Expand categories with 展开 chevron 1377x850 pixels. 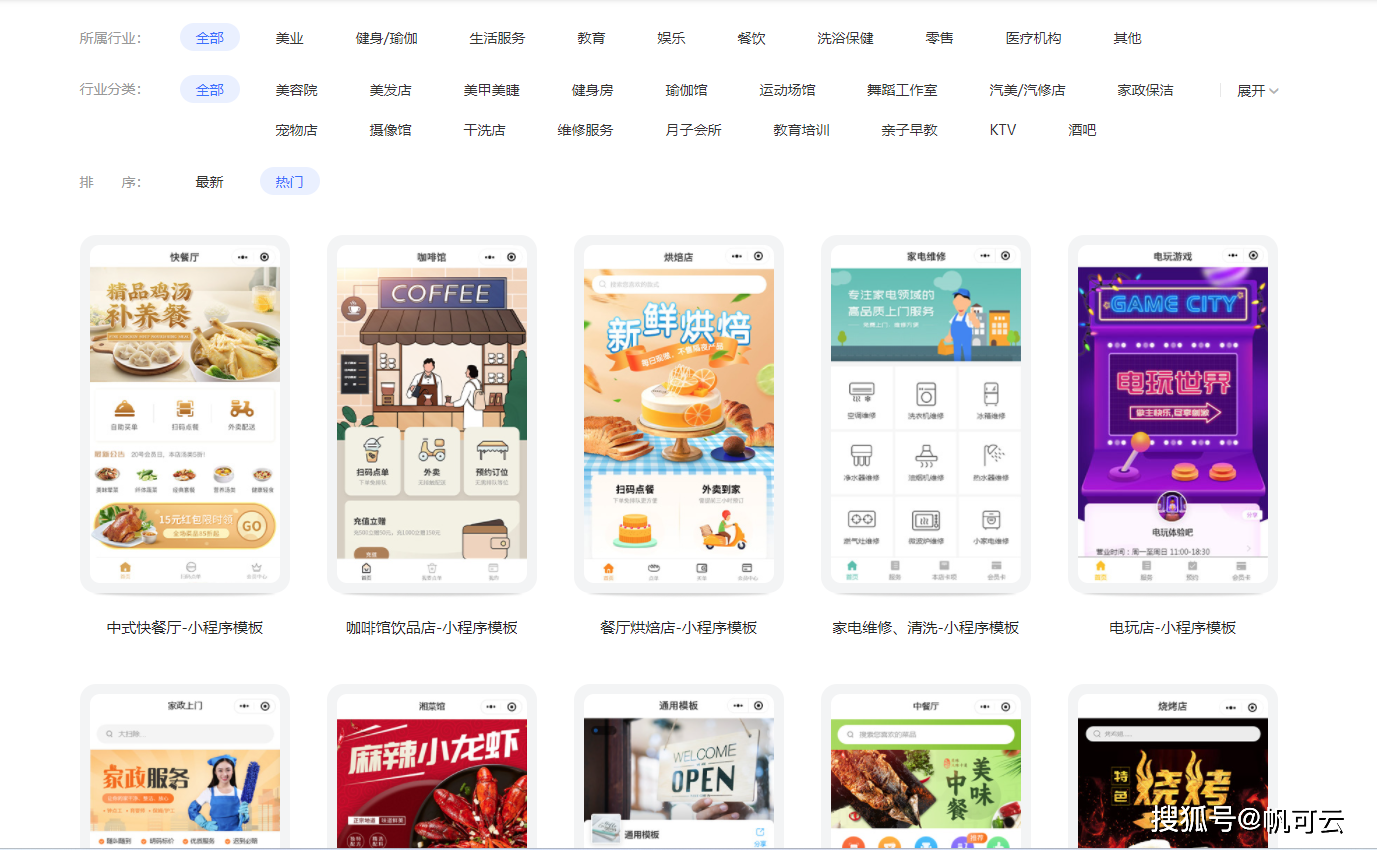point(1258,91)
